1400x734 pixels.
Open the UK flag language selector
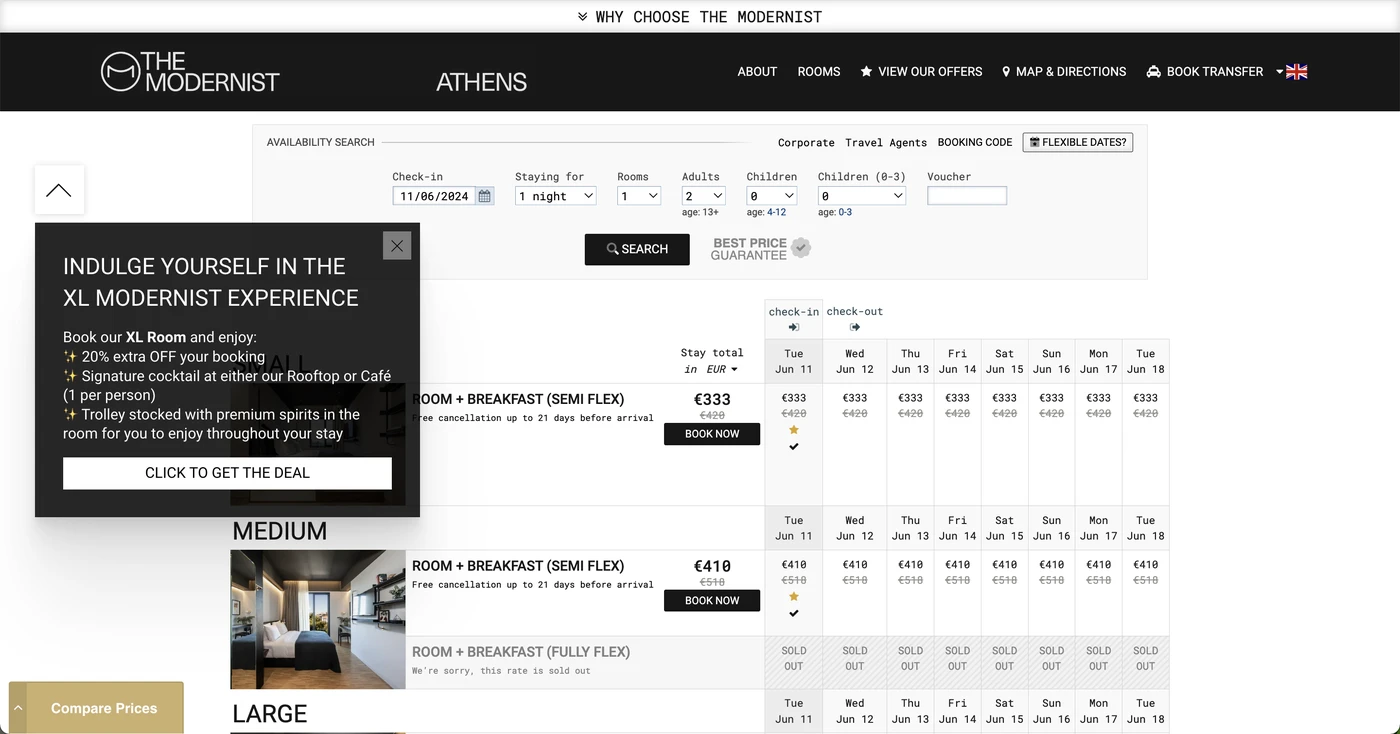[1292, 72]
